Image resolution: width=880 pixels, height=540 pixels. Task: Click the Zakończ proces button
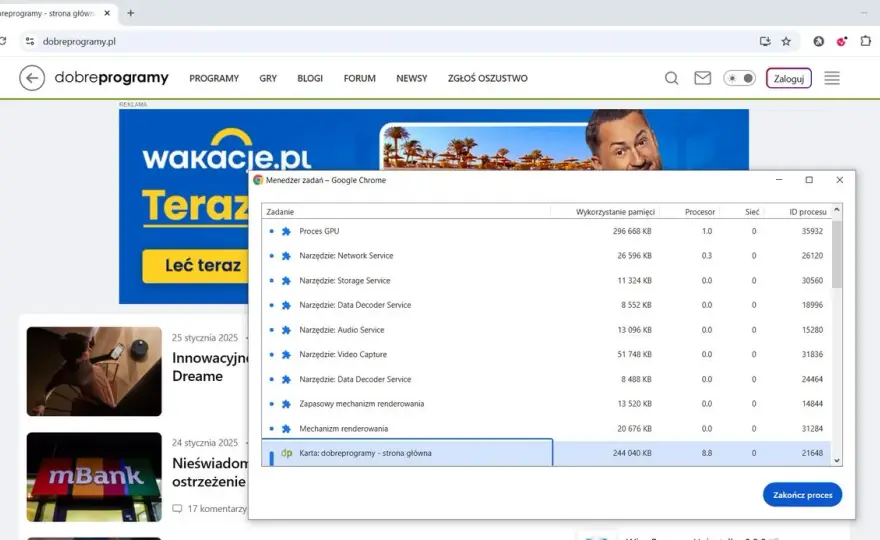(x=802, y=495)
